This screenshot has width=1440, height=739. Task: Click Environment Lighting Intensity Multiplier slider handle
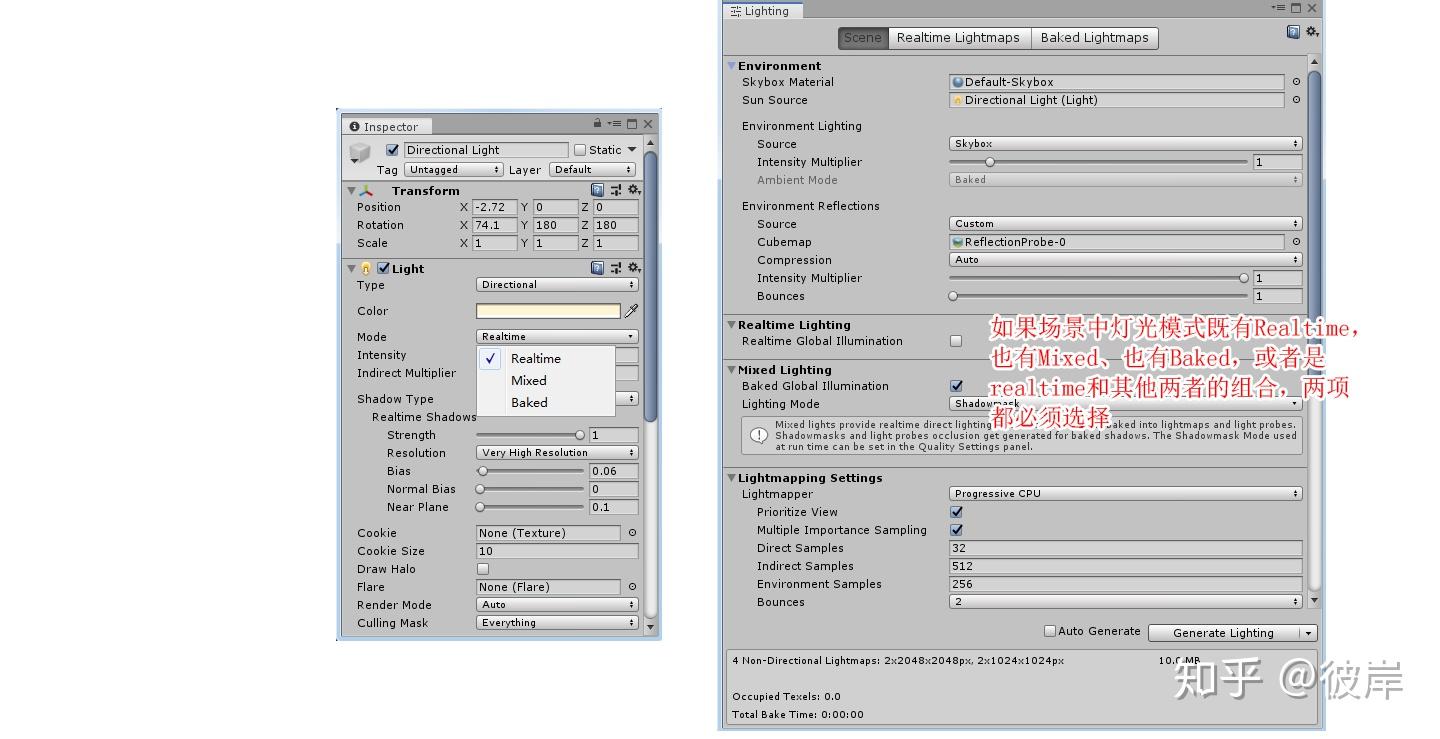pyautogui.click(x=990, y=162)
